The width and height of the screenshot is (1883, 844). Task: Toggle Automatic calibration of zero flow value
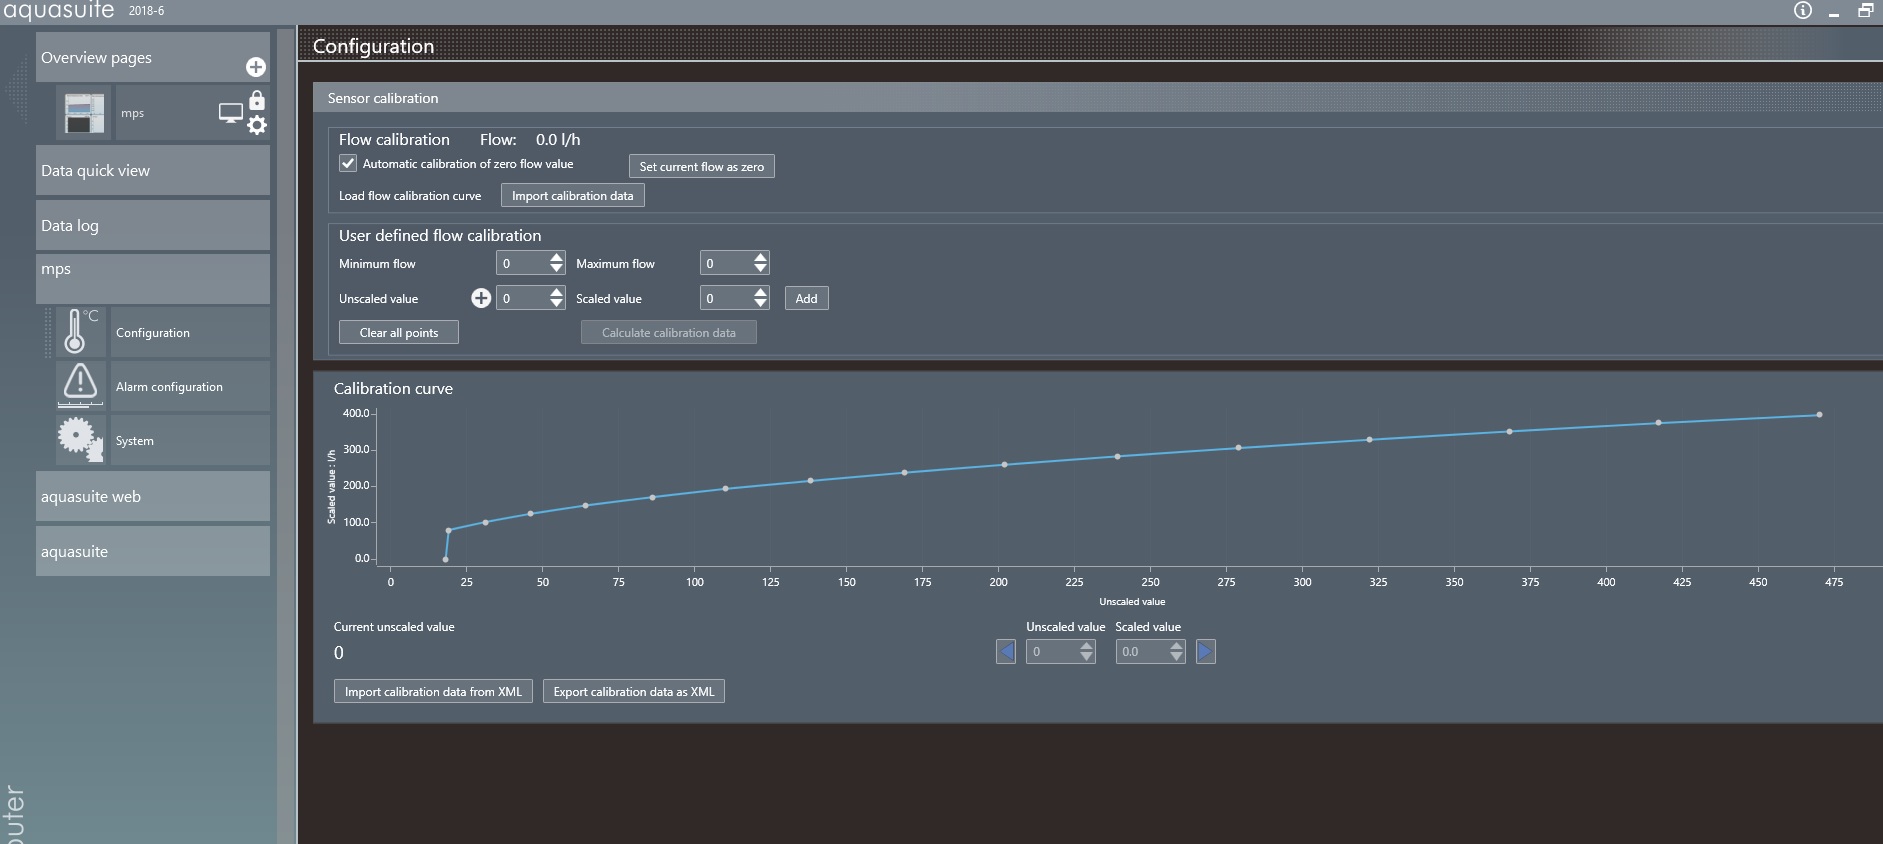[348, 163]
